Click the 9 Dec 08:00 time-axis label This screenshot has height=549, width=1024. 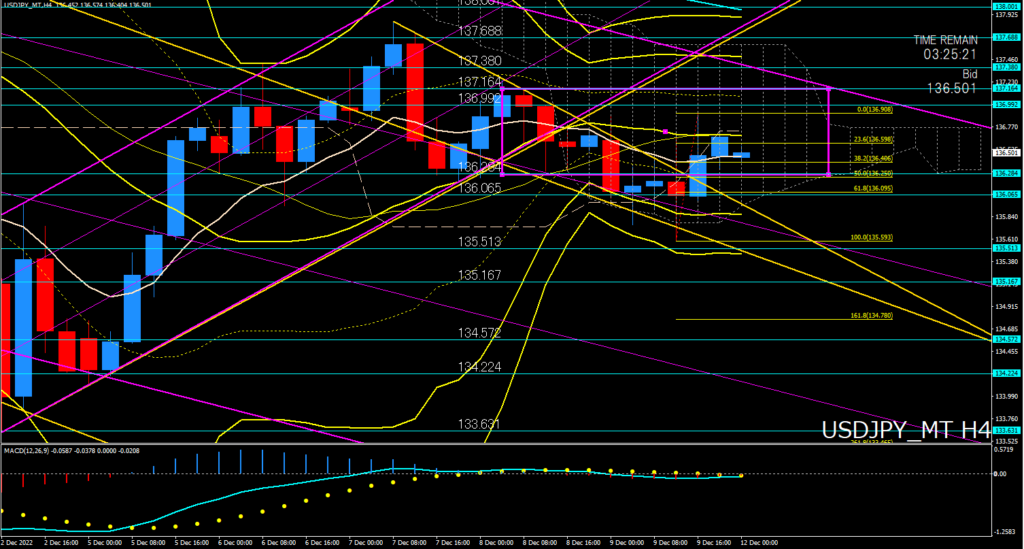[x=670, y=542]
